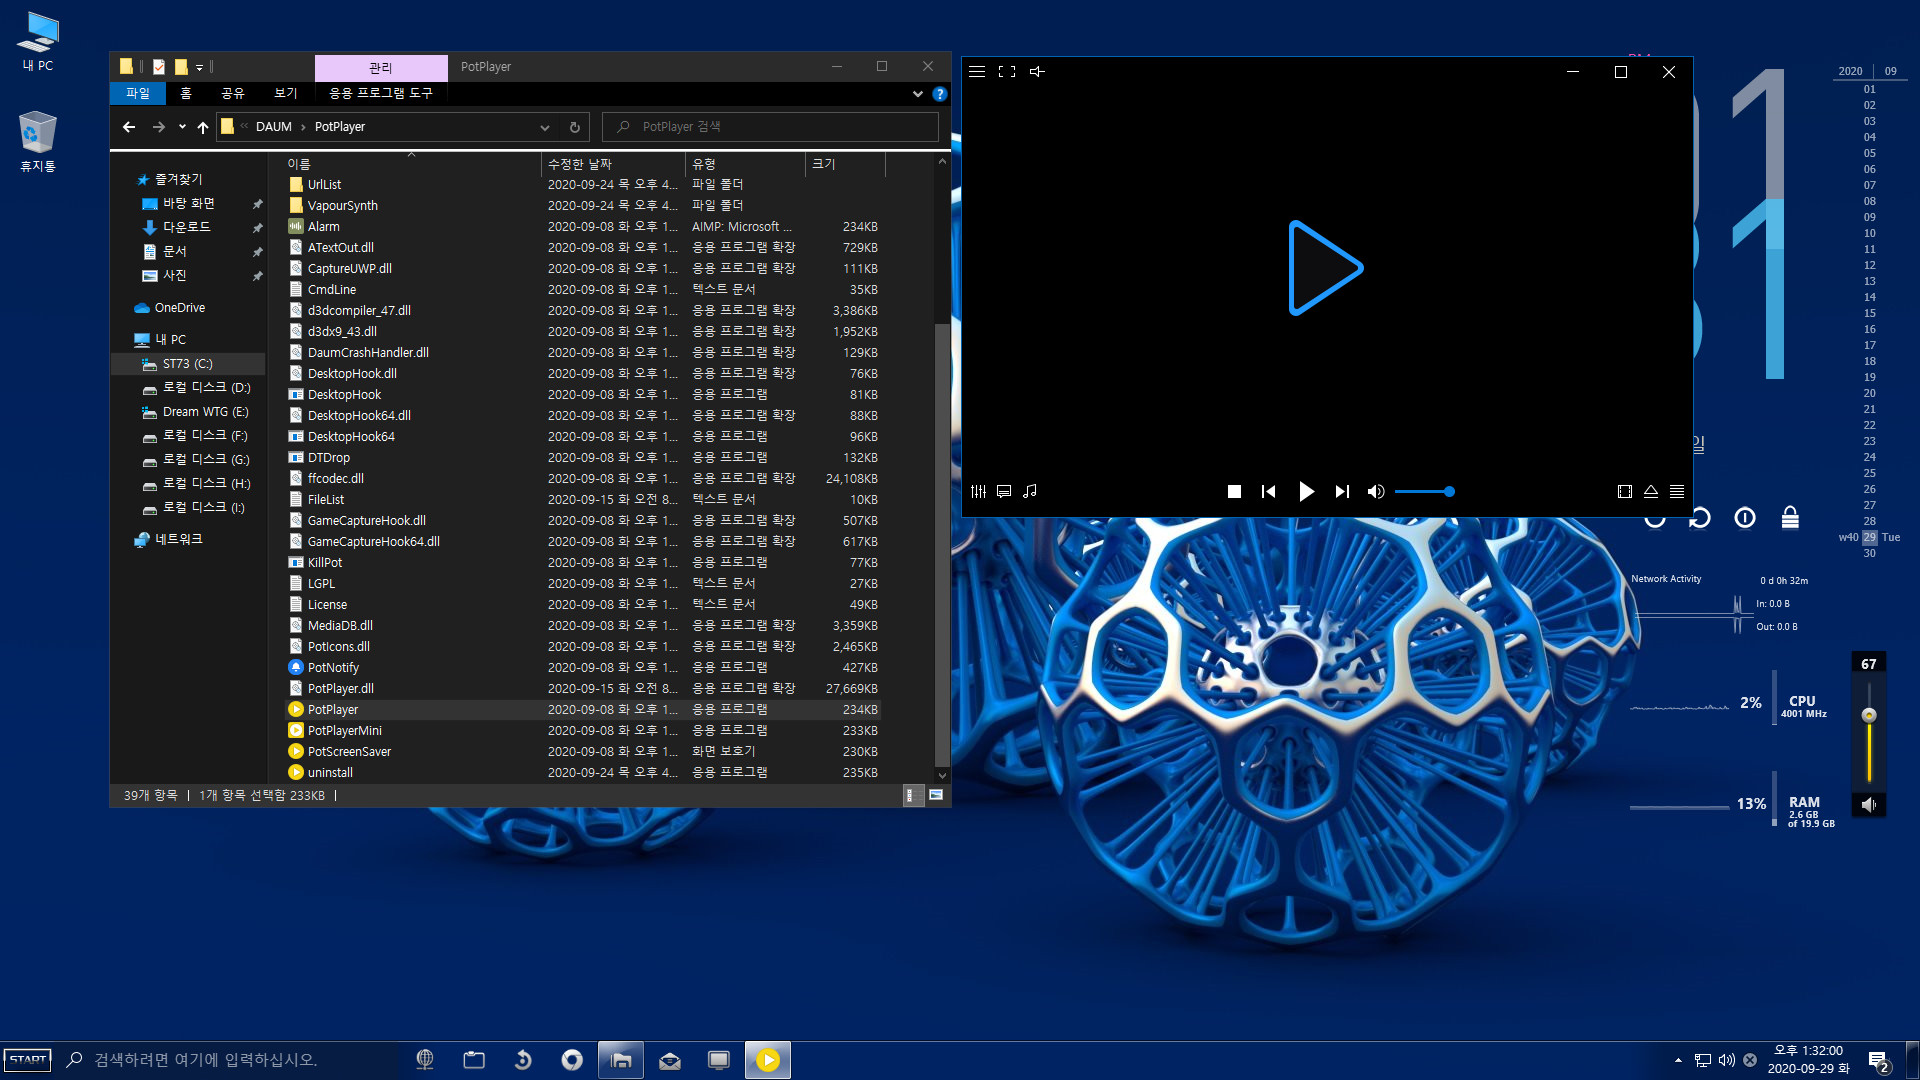Select OneDrive in navigation pane
The image size is (1920, 1080).
coord(170,308)
